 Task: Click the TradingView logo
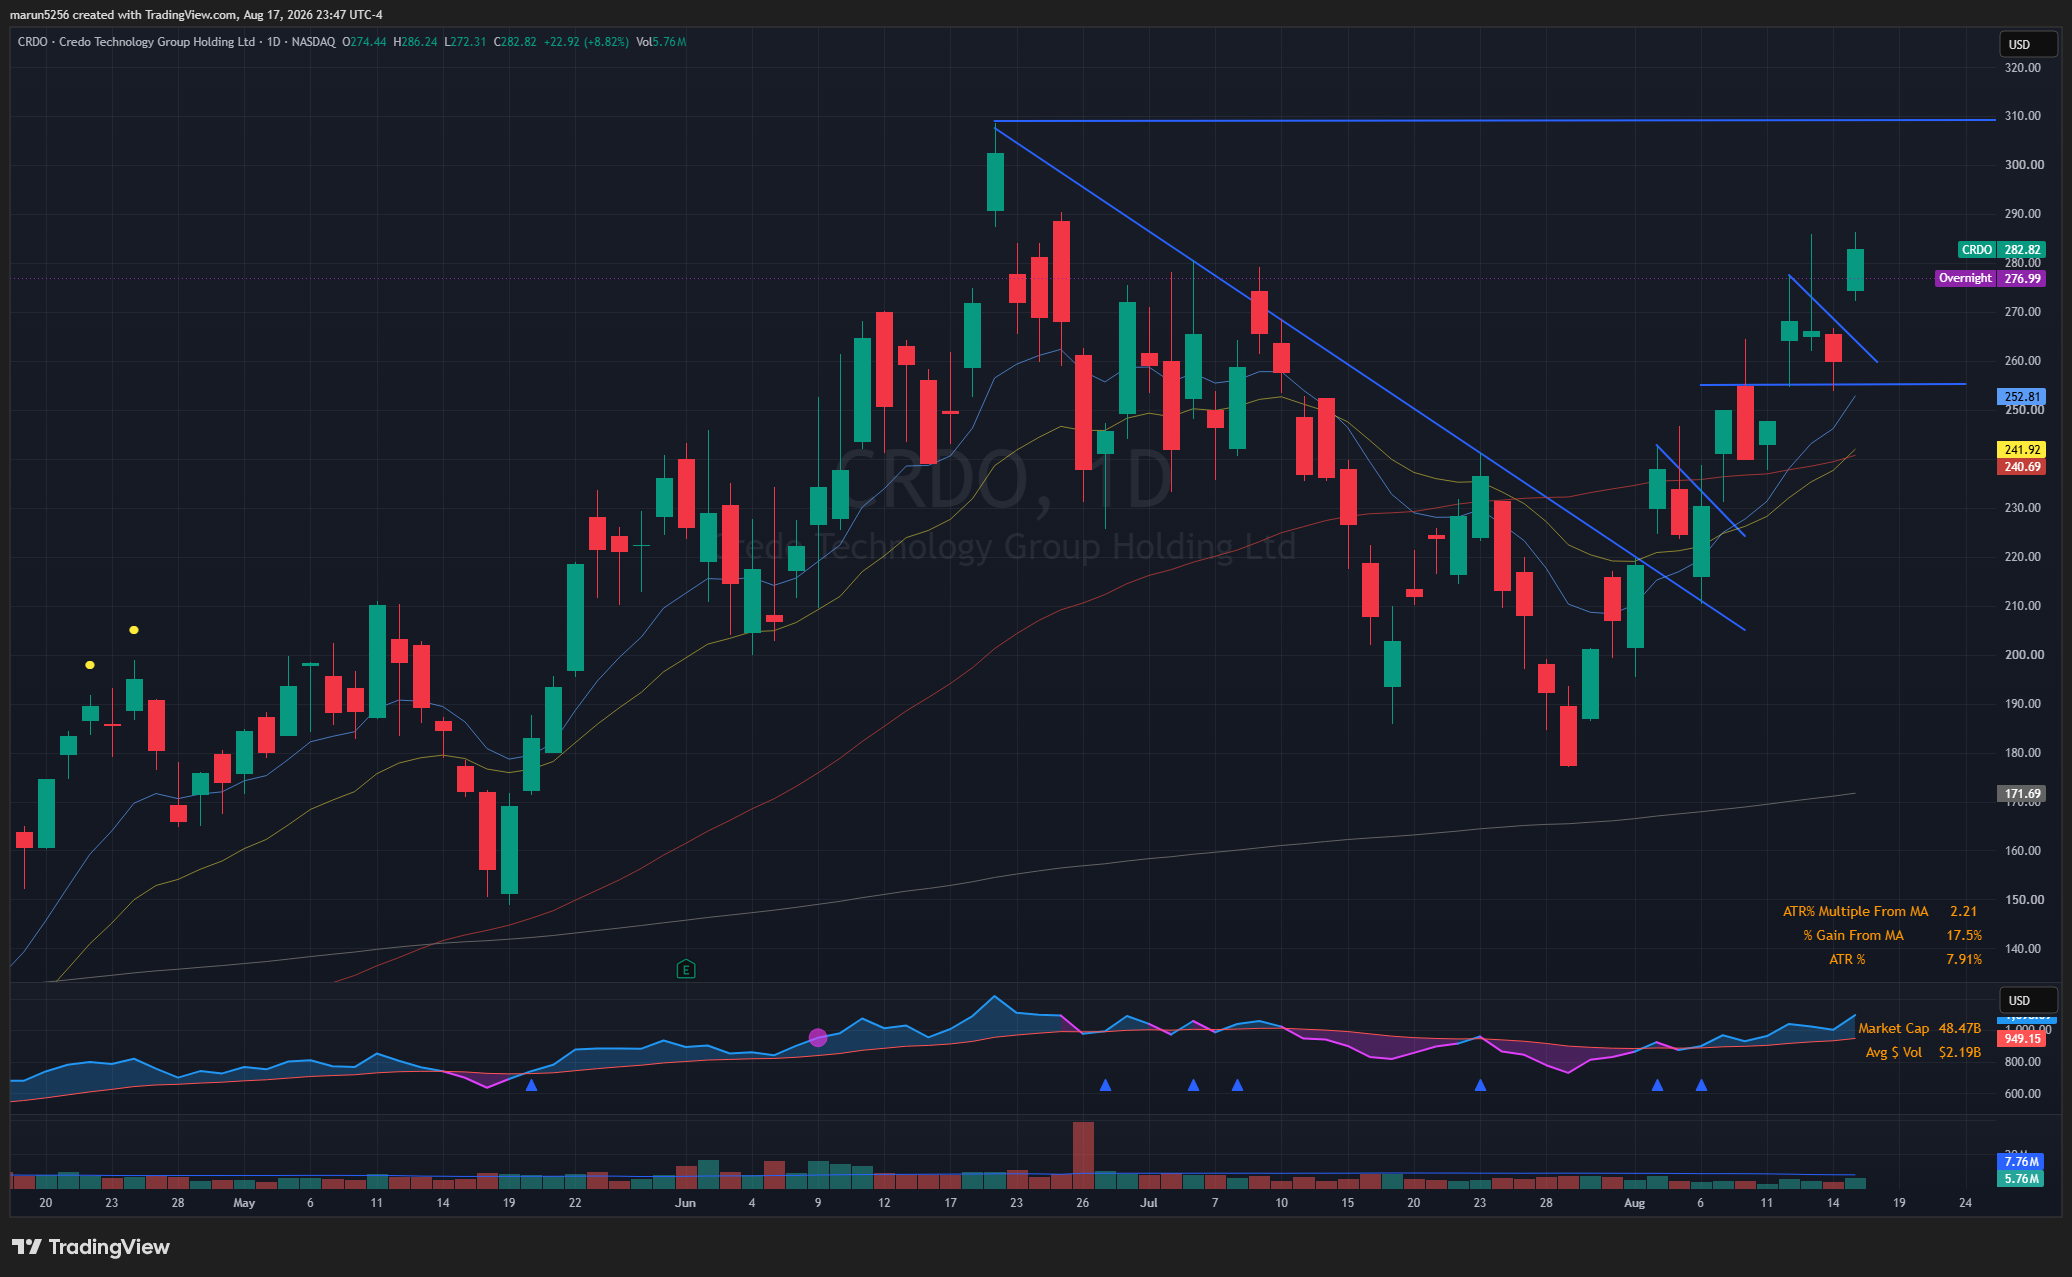91,1246
